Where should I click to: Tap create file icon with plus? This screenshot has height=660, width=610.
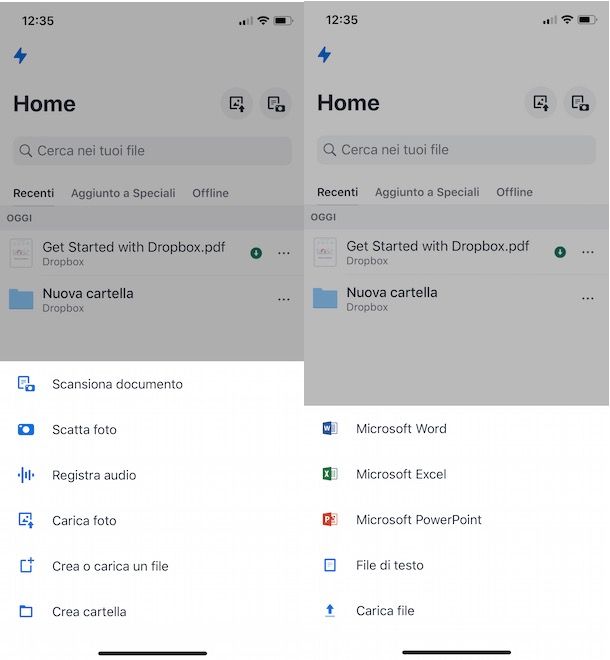point(27,565)
